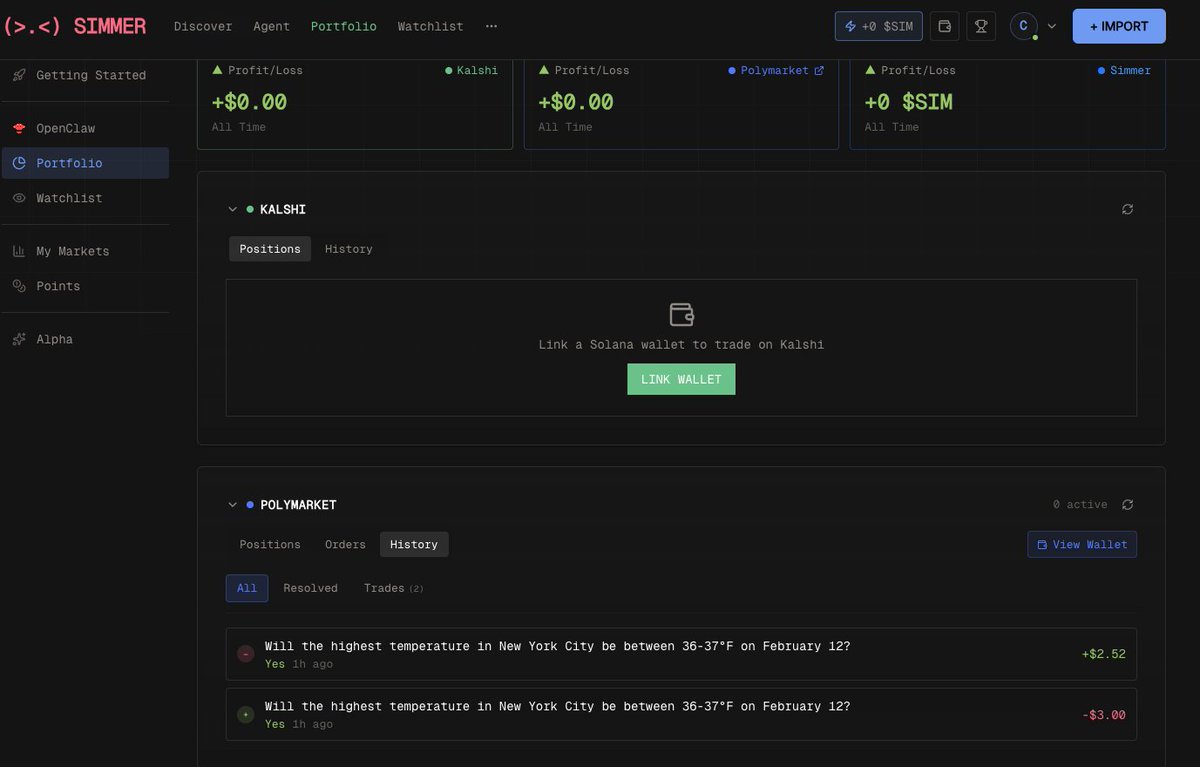This screenshot has height=767, width=1200.
Task: Switch to Polymarket Orders tab
Action: tap(344, 544)
